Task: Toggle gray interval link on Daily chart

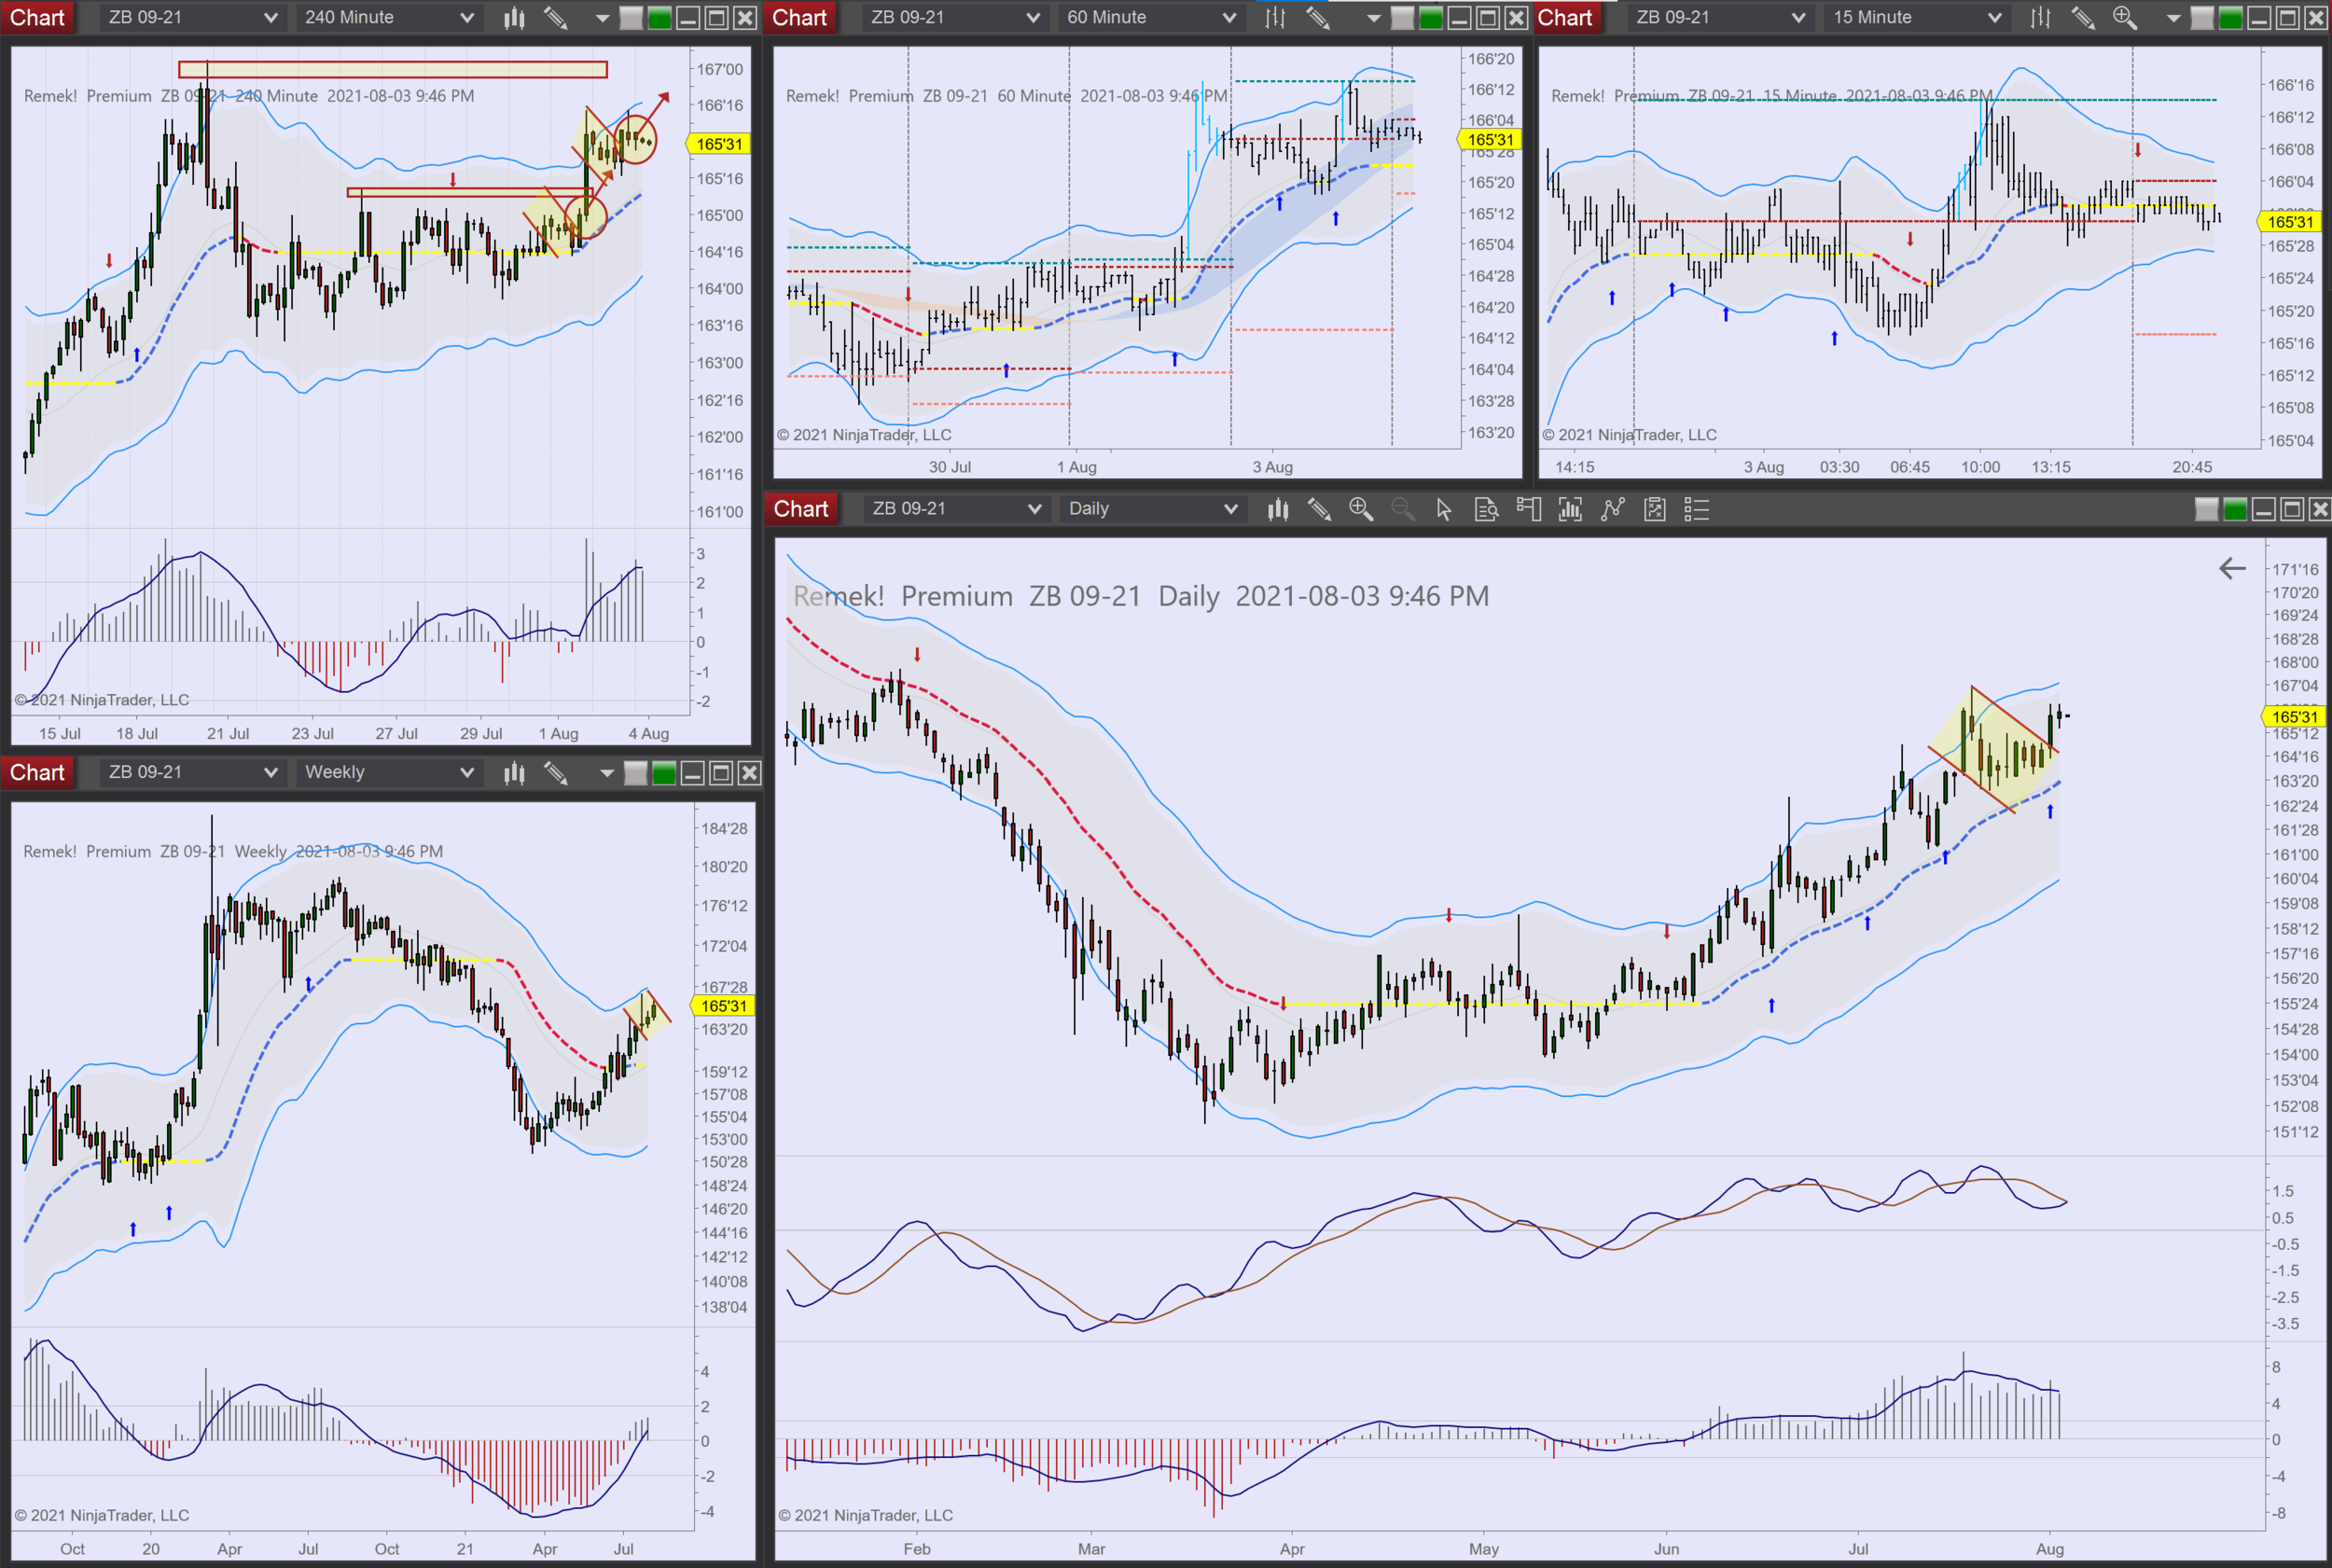Action: tap(2206, 510)
